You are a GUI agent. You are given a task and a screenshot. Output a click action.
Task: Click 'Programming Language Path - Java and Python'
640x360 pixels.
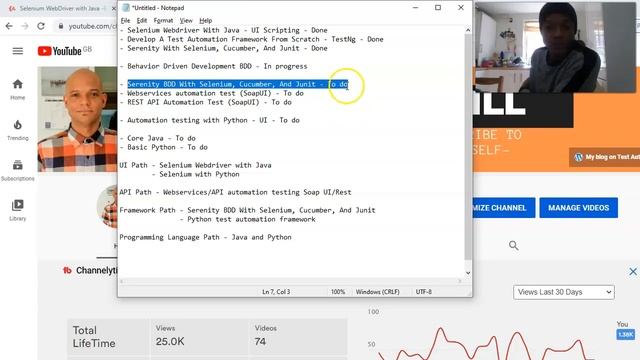tap(205, 237)
